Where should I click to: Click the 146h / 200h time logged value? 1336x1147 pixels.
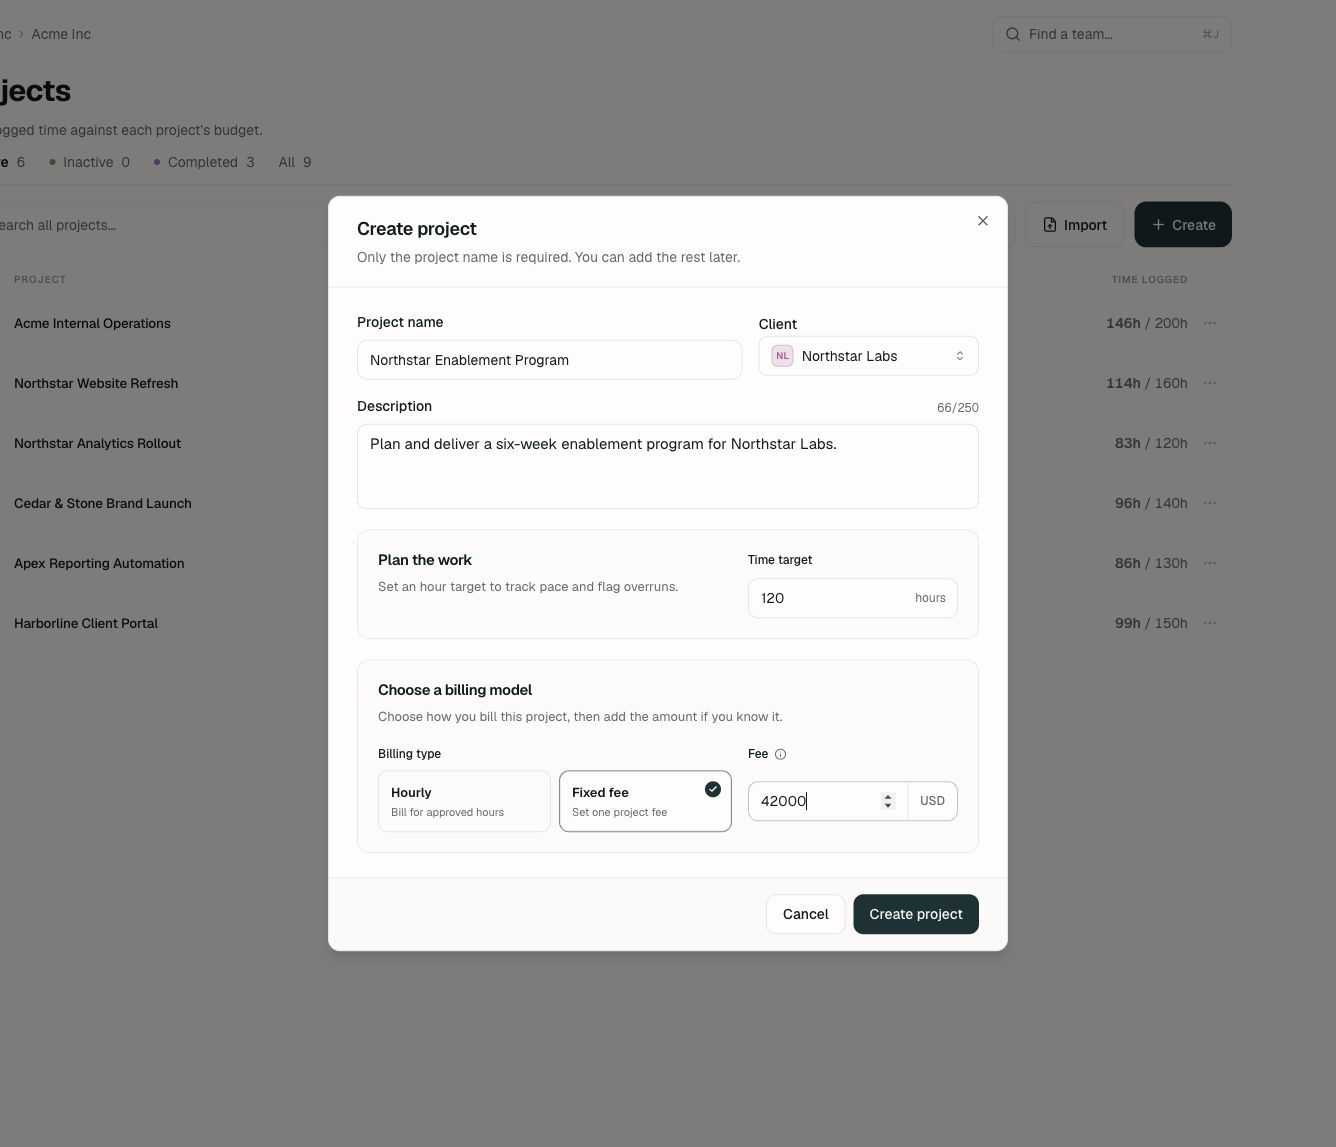[1147, 323]
